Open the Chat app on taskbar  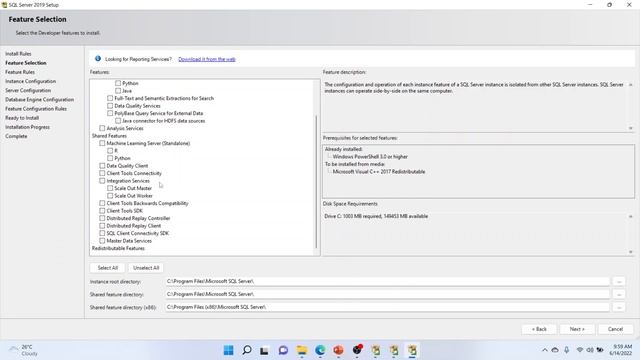[283, 350]
